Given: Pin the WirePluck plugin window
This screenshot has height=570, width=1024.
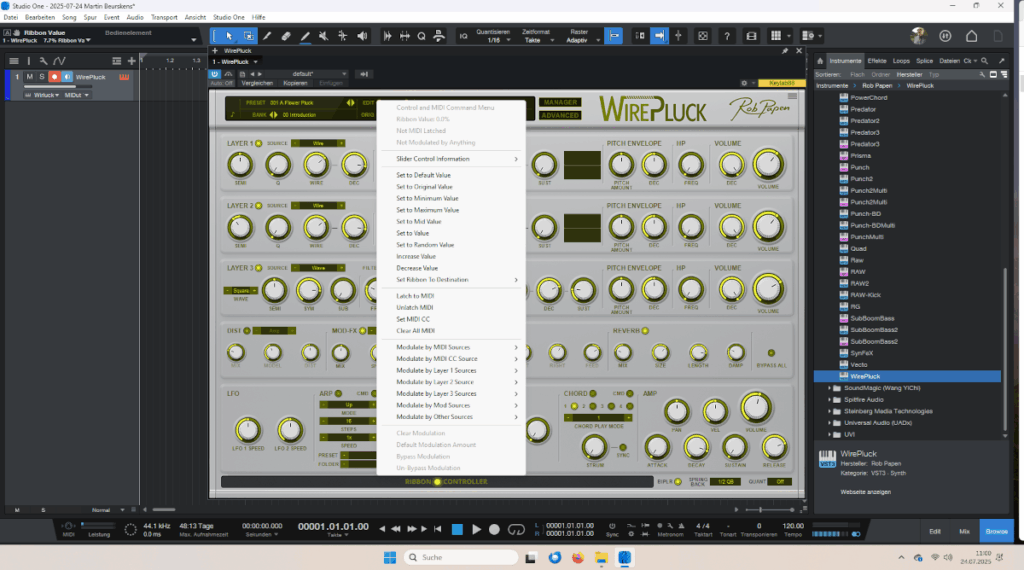Looking at the screenshot, I should (785, 50).
